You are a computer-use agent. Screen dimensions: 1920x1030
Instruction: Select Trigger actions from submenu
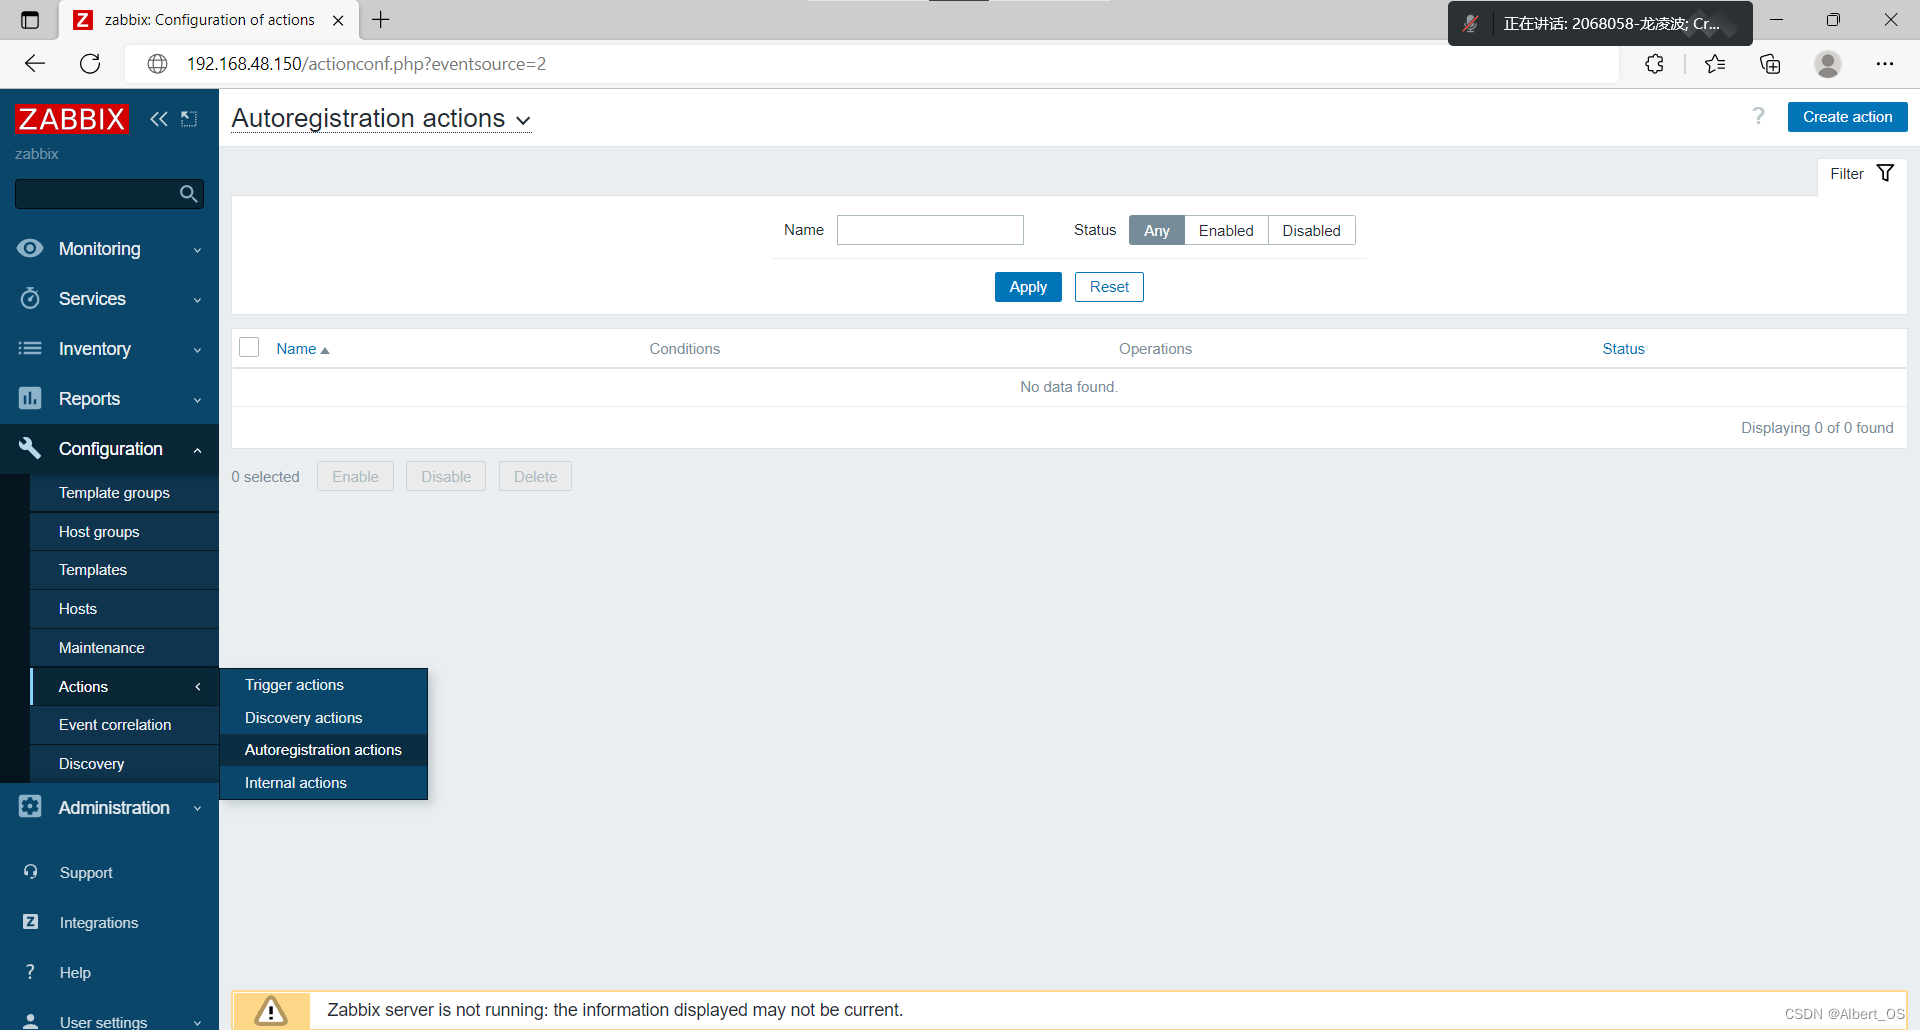[323, 685]
